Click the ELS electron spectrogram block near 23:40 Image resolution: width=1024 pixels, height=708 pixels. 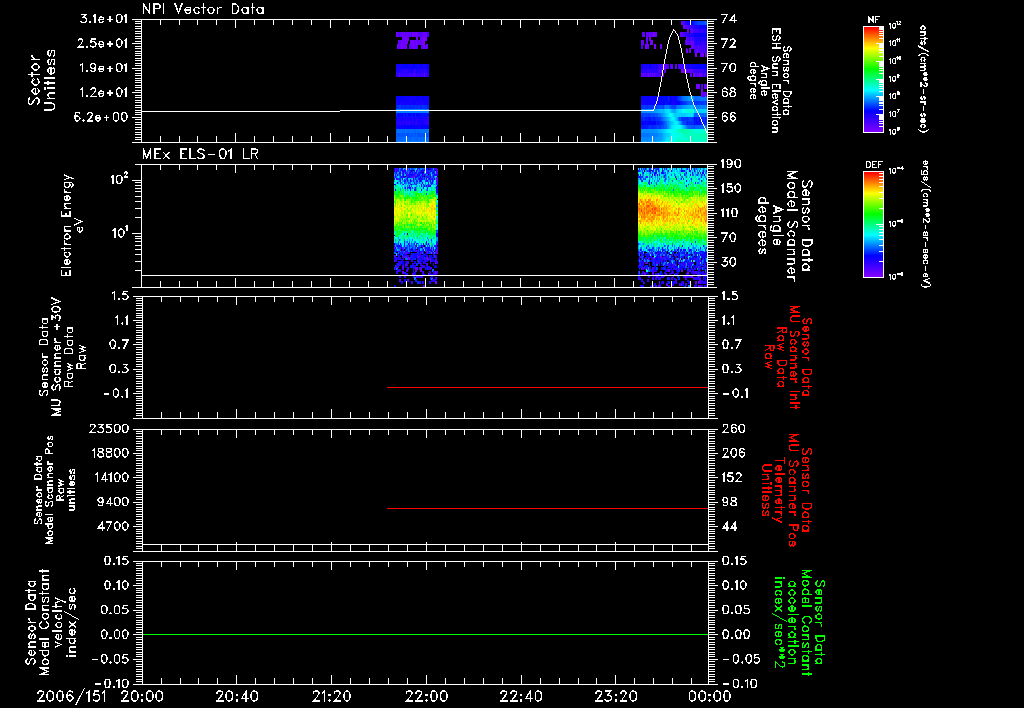tap(673, 227)
